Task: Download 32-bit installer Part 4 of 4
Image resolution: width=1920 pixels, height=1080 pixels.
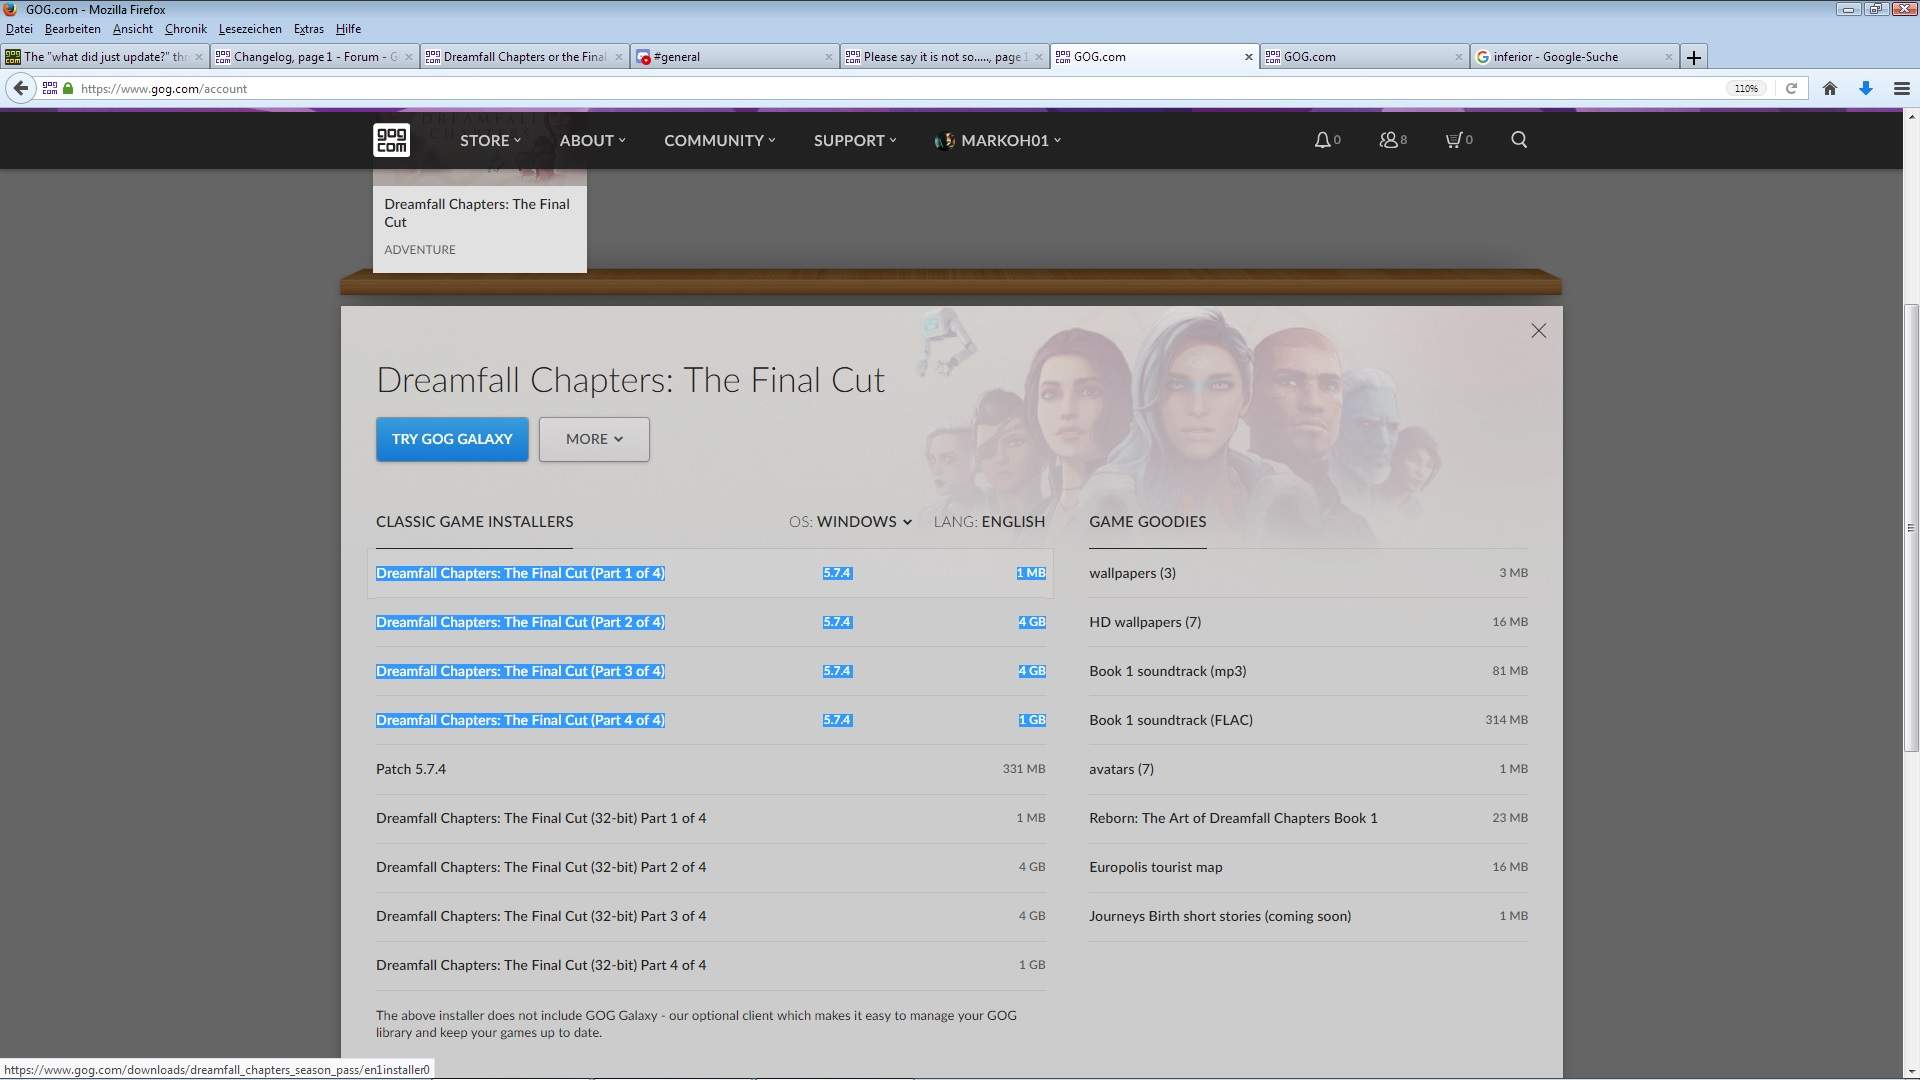Action: point(711,965)
